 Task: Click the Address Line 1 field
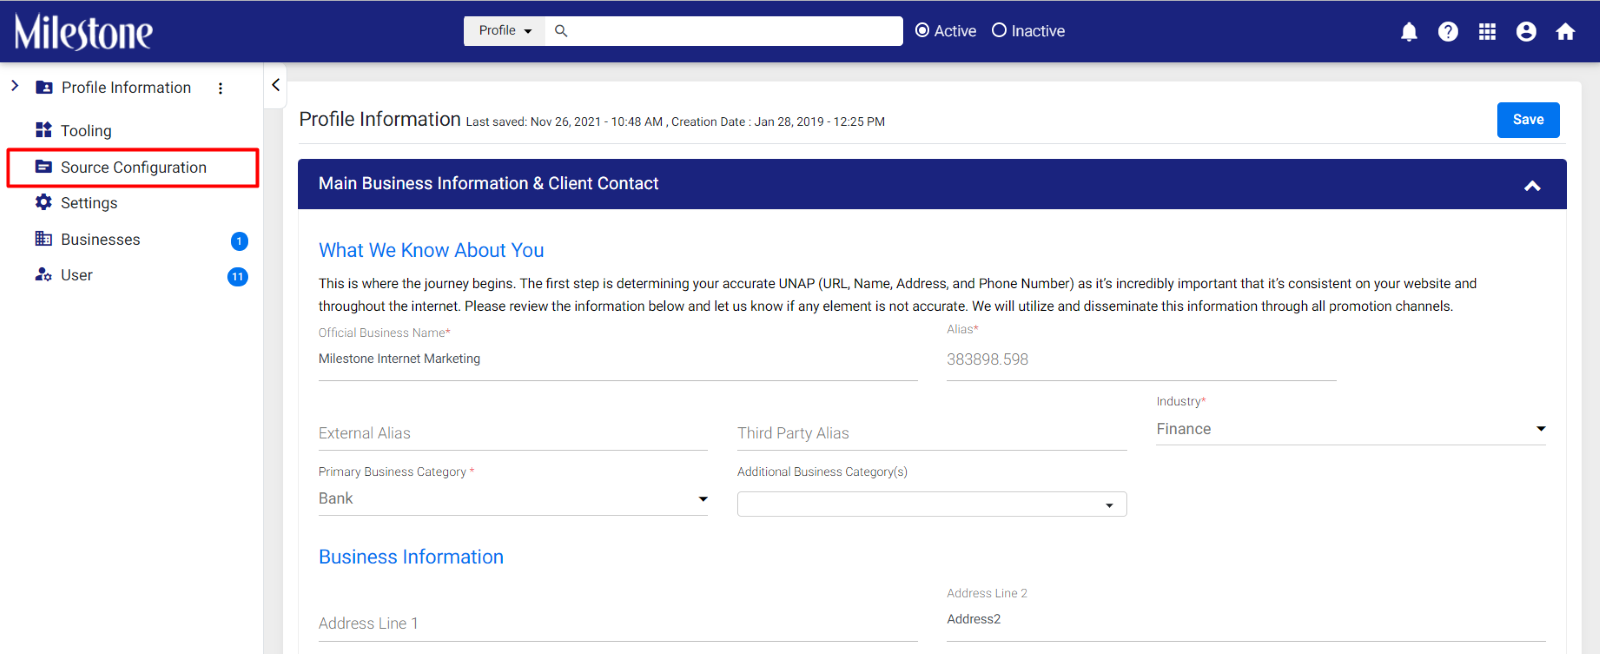click(x=618, y=623)
